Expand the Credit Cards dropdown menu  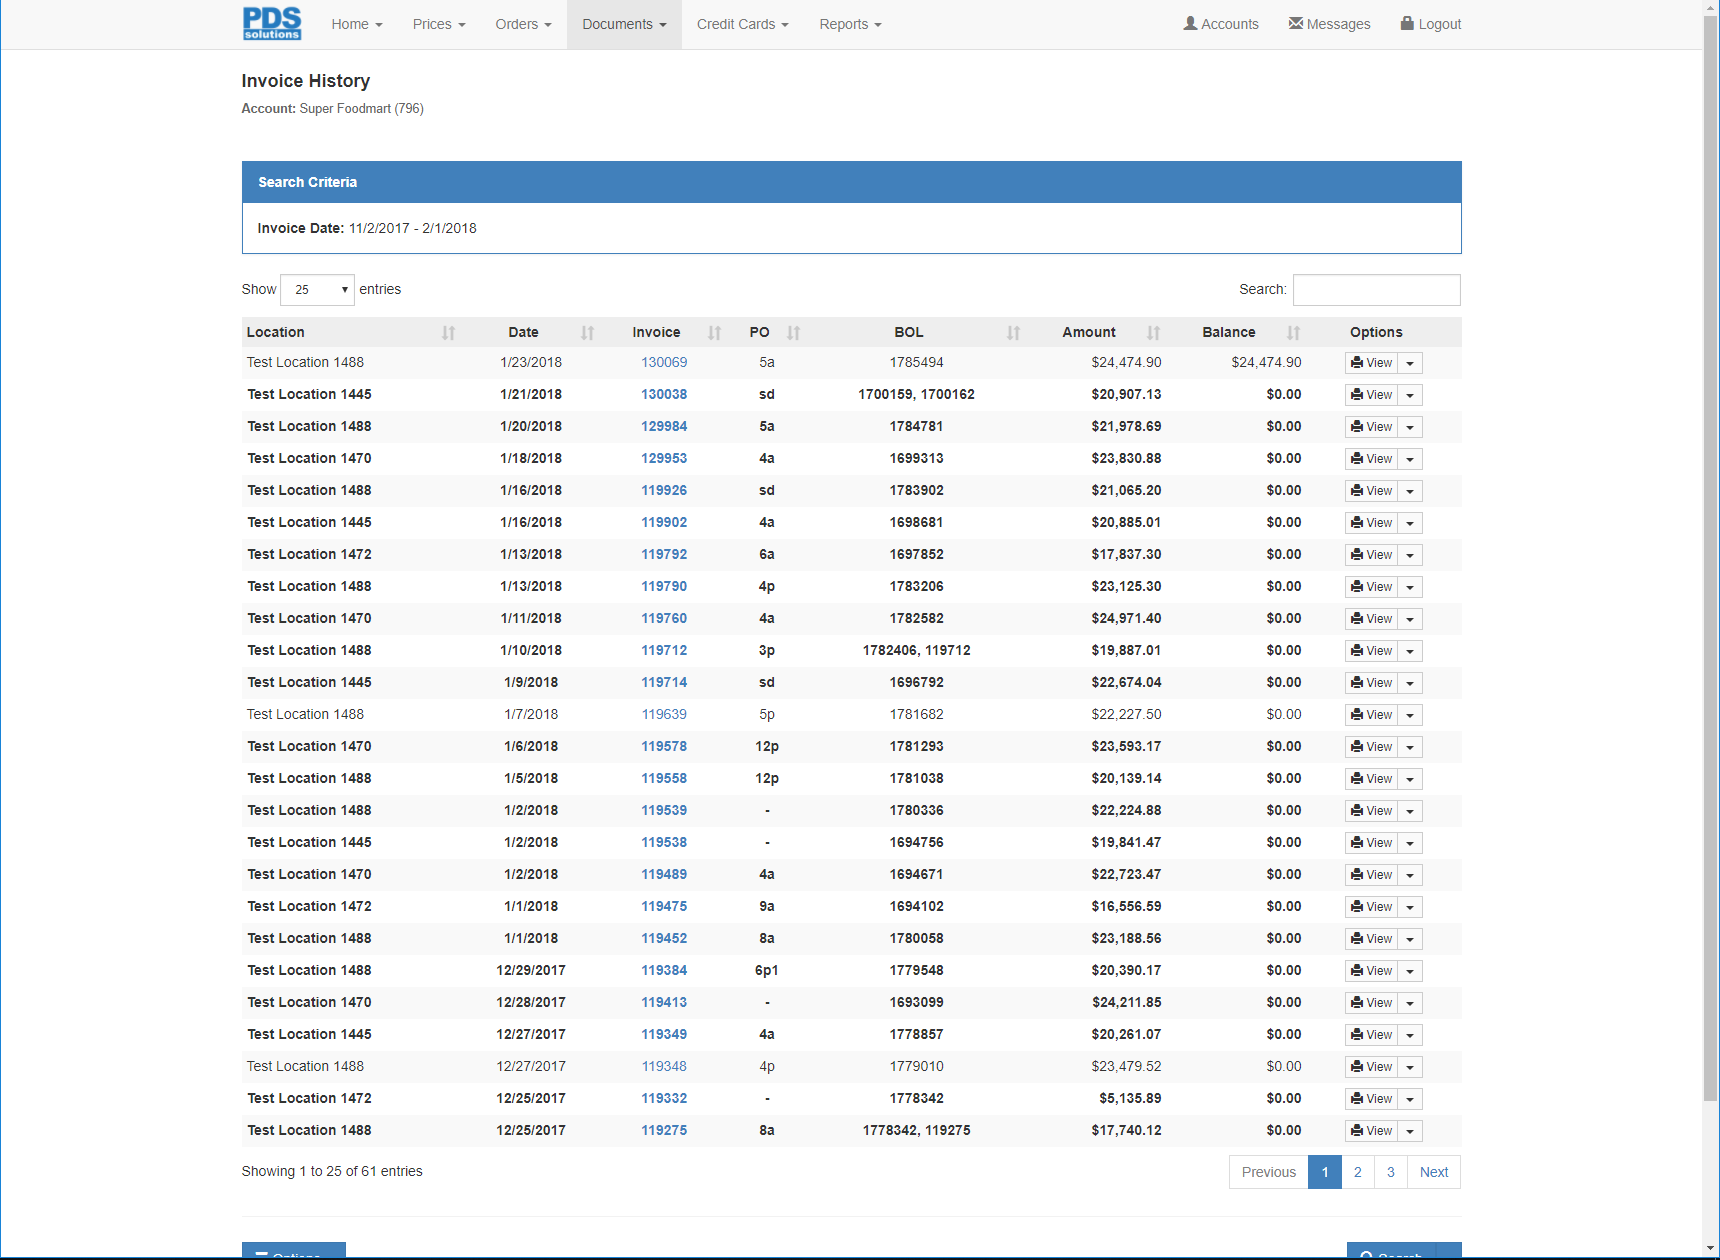(x=742, y=24)
